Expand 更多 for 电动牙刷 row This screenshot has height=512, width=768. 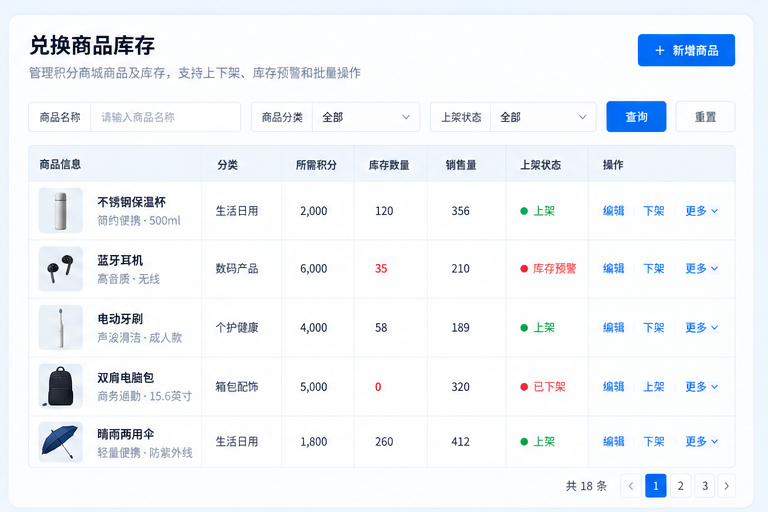(x=701, y=327)
